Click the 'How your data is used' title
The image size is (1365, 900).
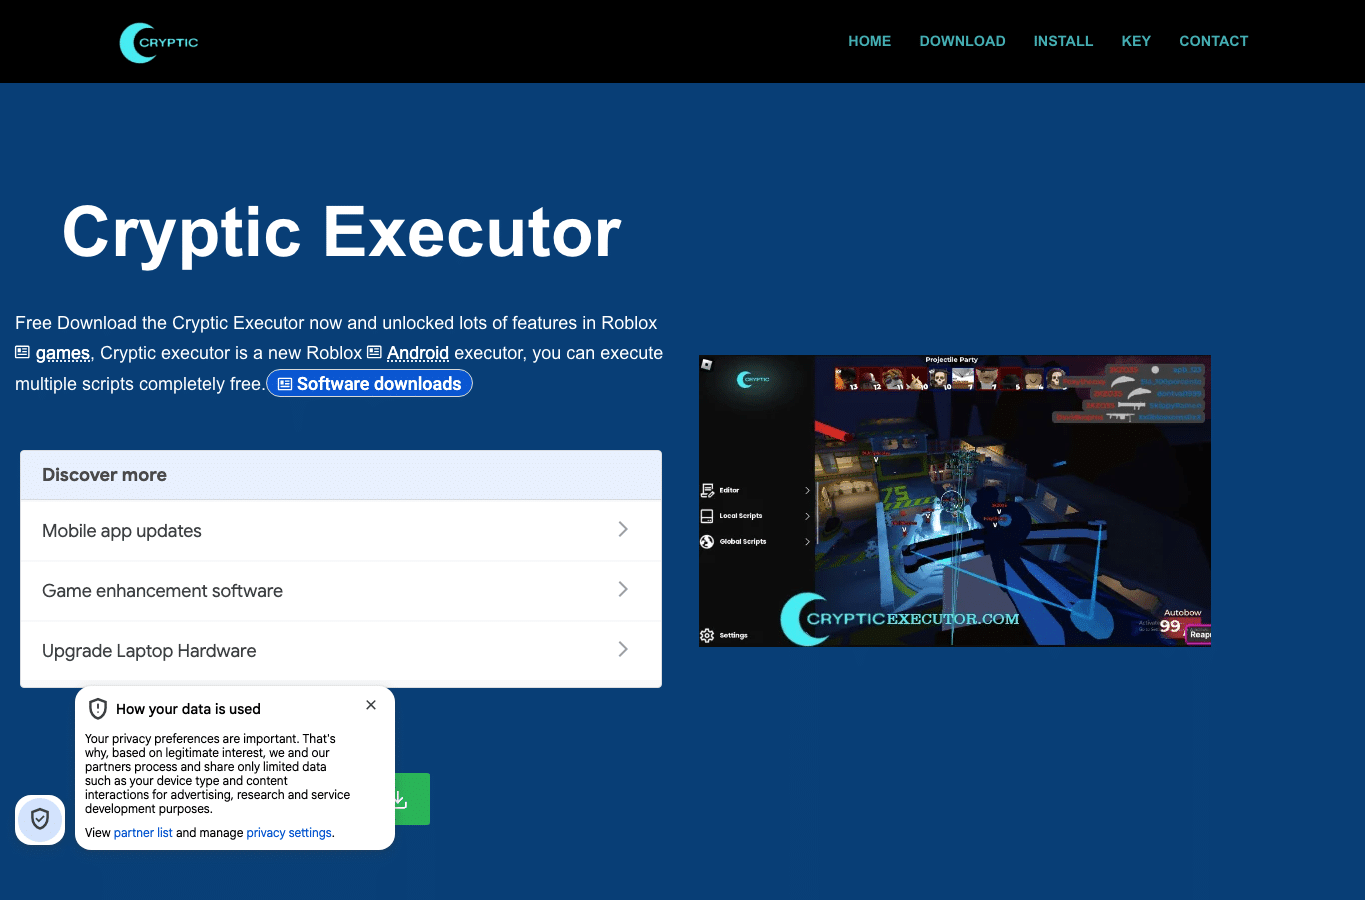pos(188,709)
